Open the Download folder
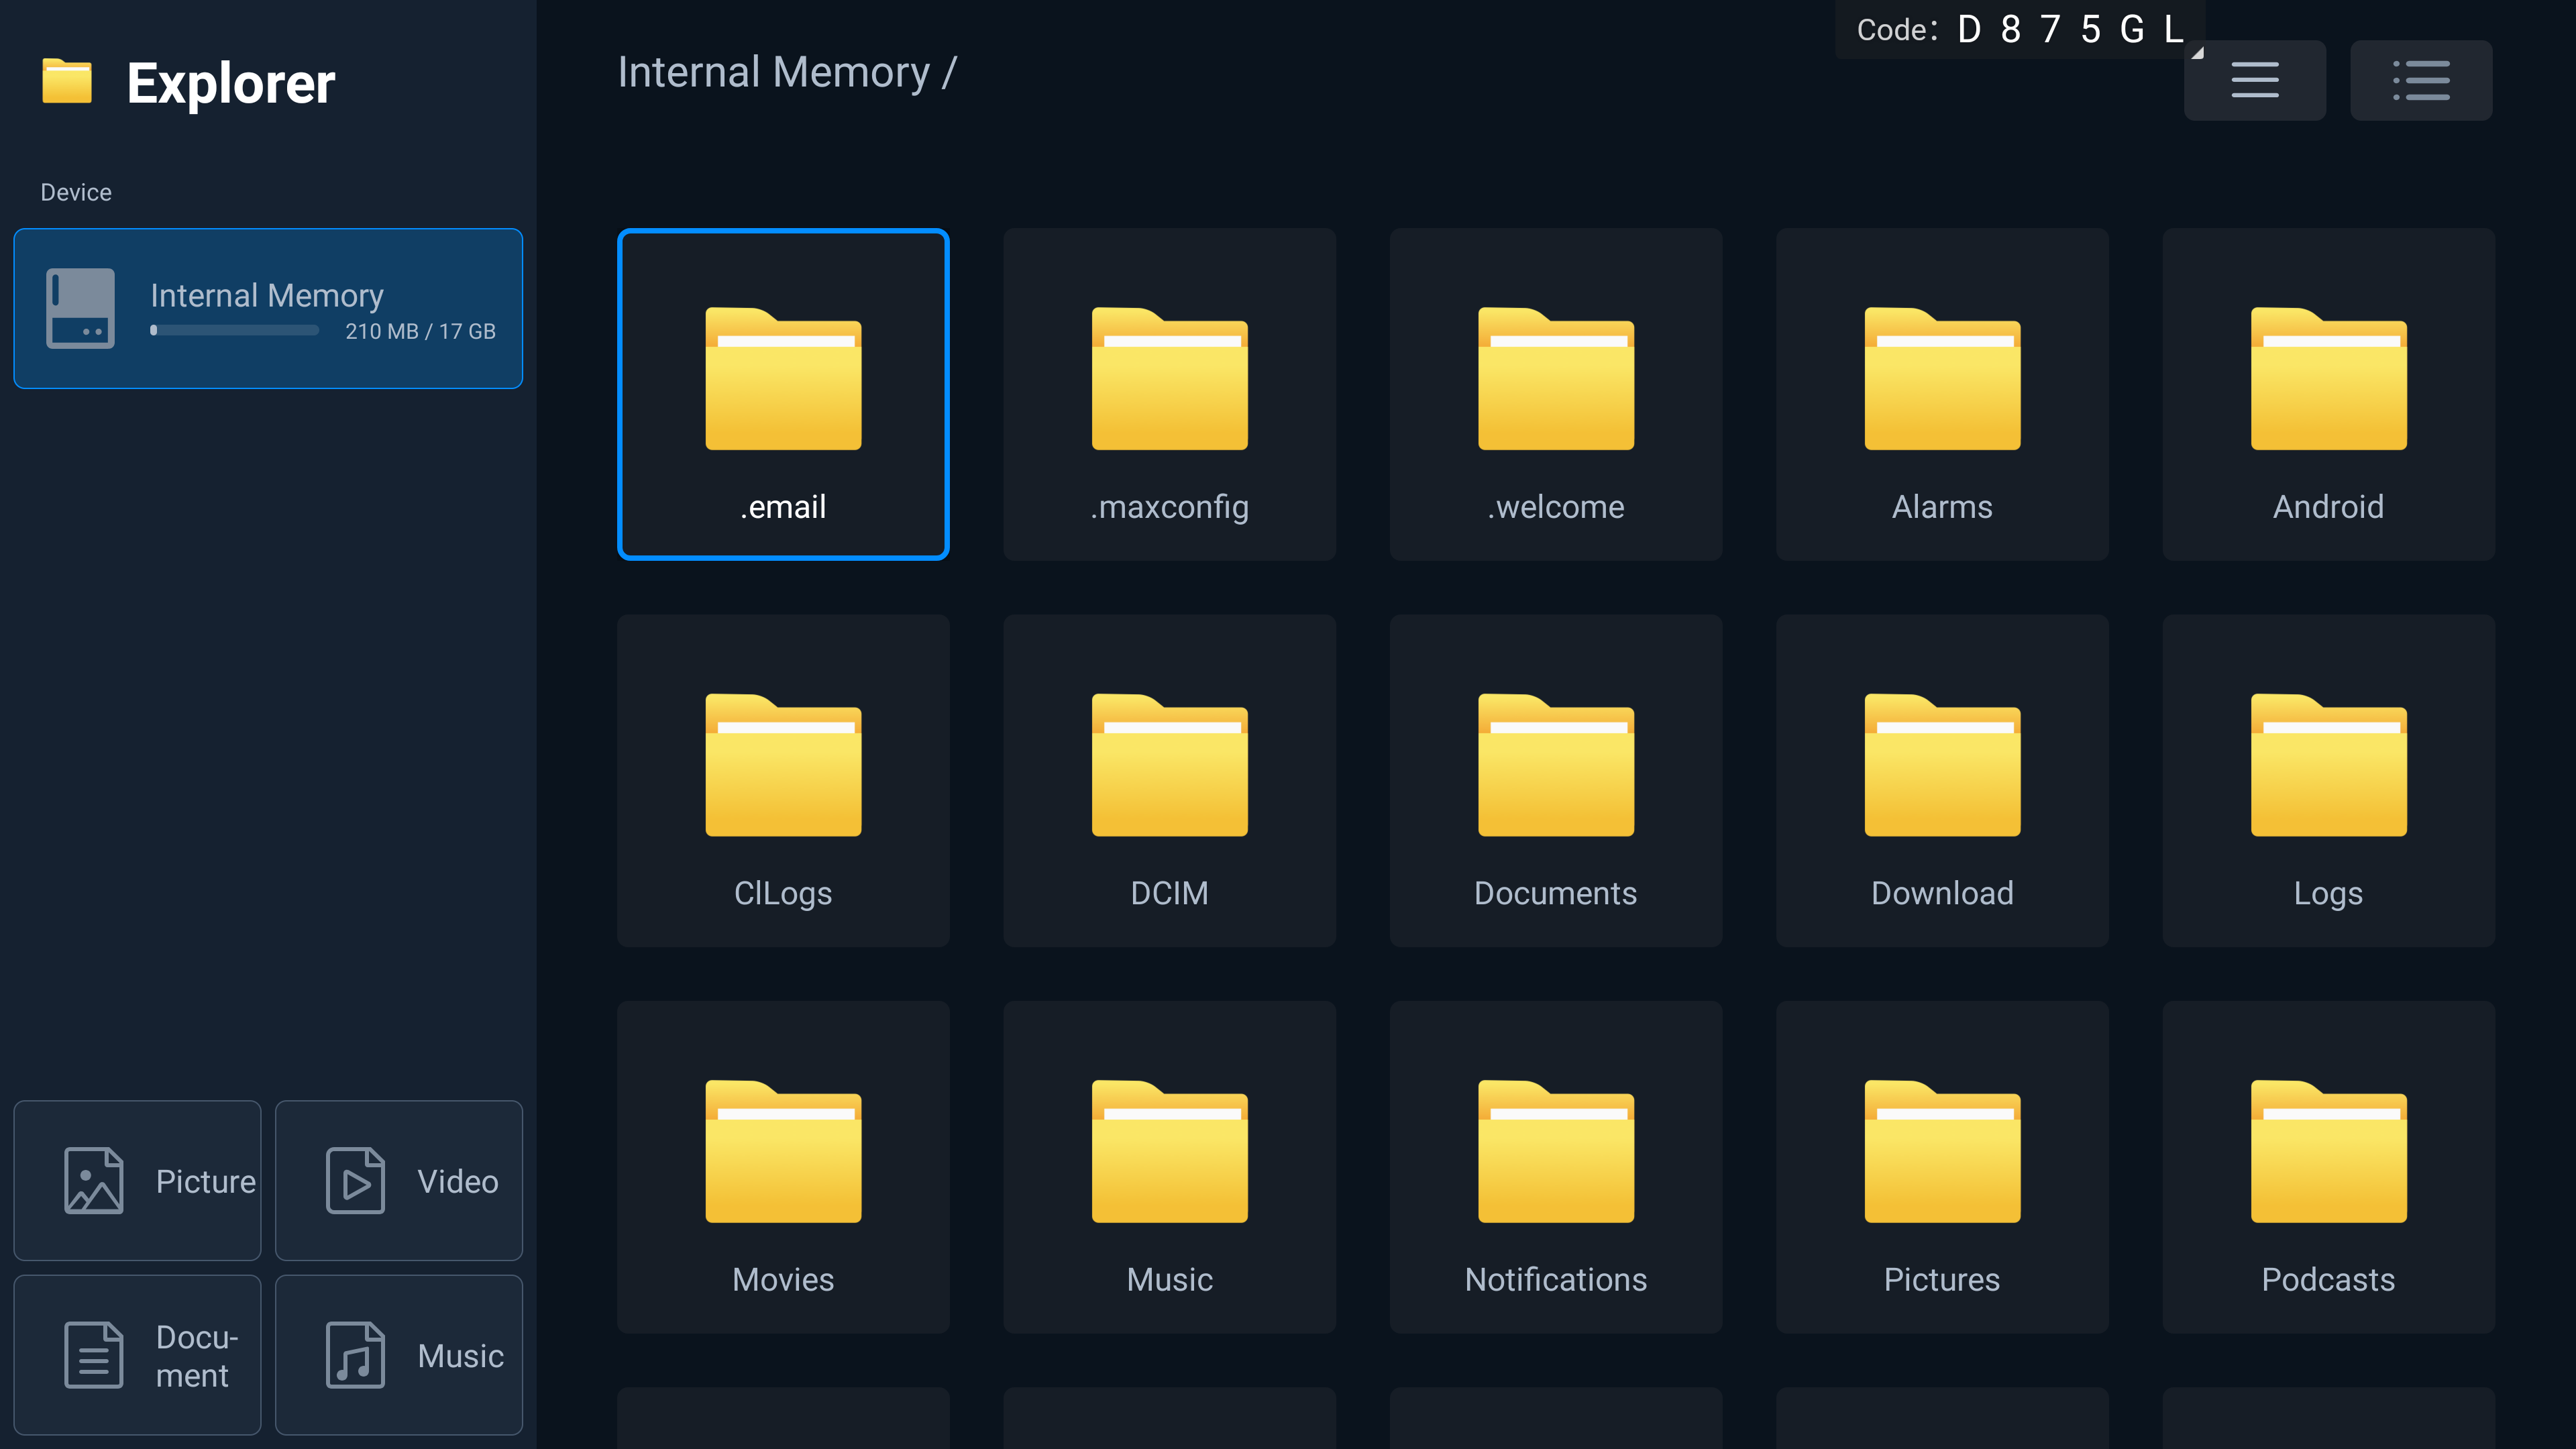The height and width of the screenshot is (1449, 2576). pos(1941,780)
